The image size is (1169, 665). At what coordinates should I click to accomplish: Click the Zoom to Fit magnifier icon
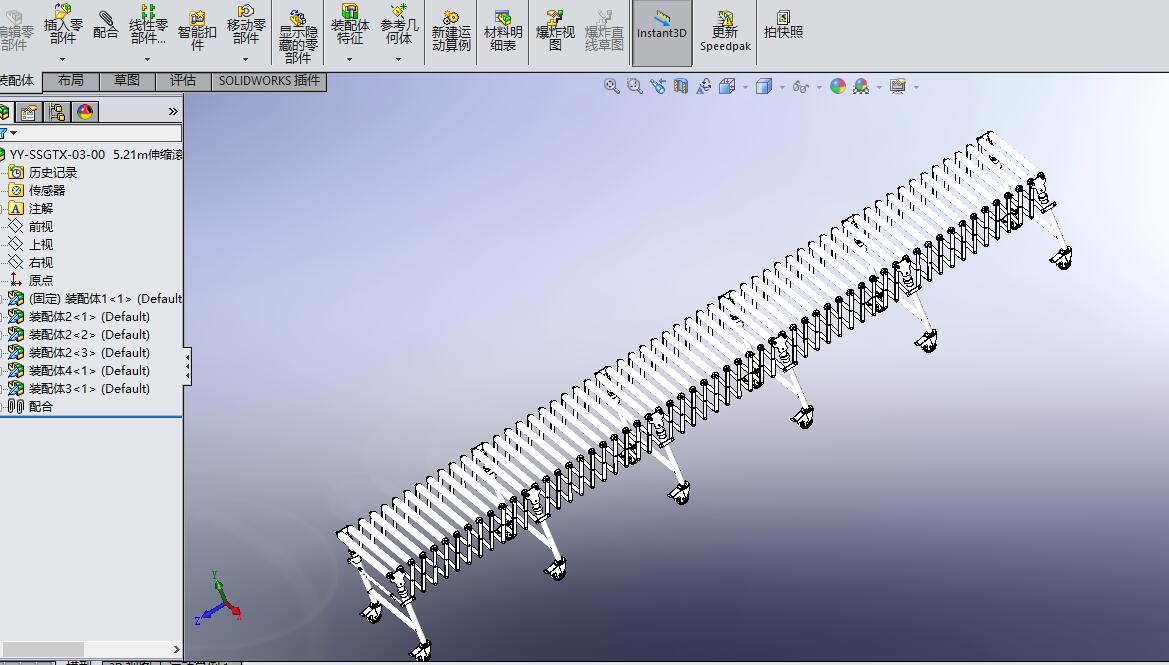coord(611,86)
